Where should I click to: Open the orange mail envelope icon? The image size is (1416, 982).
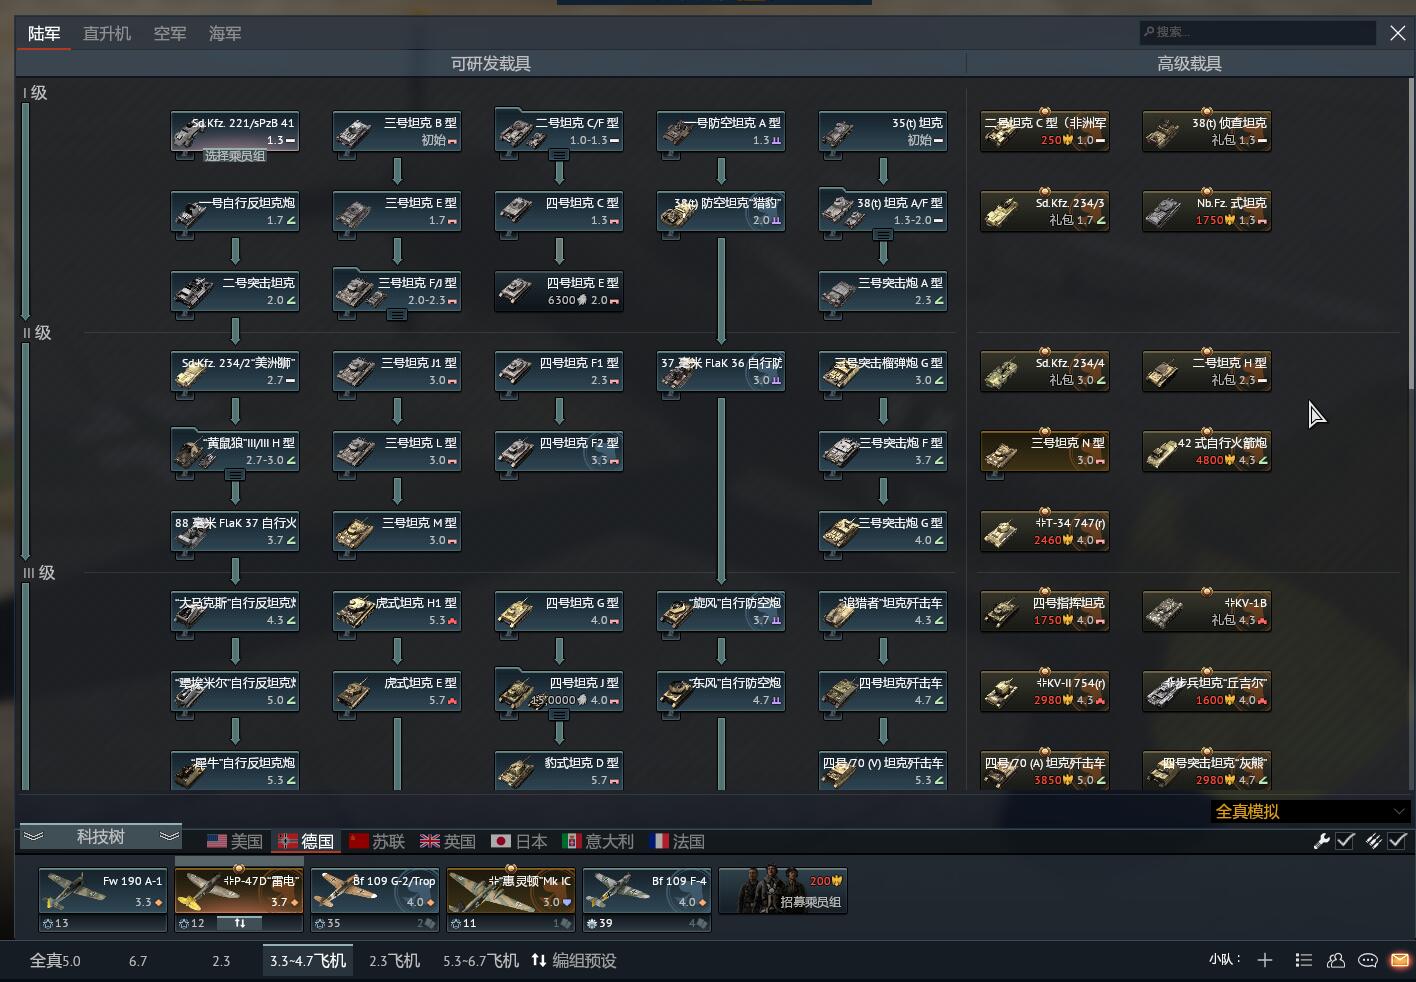click(1400, 960)
